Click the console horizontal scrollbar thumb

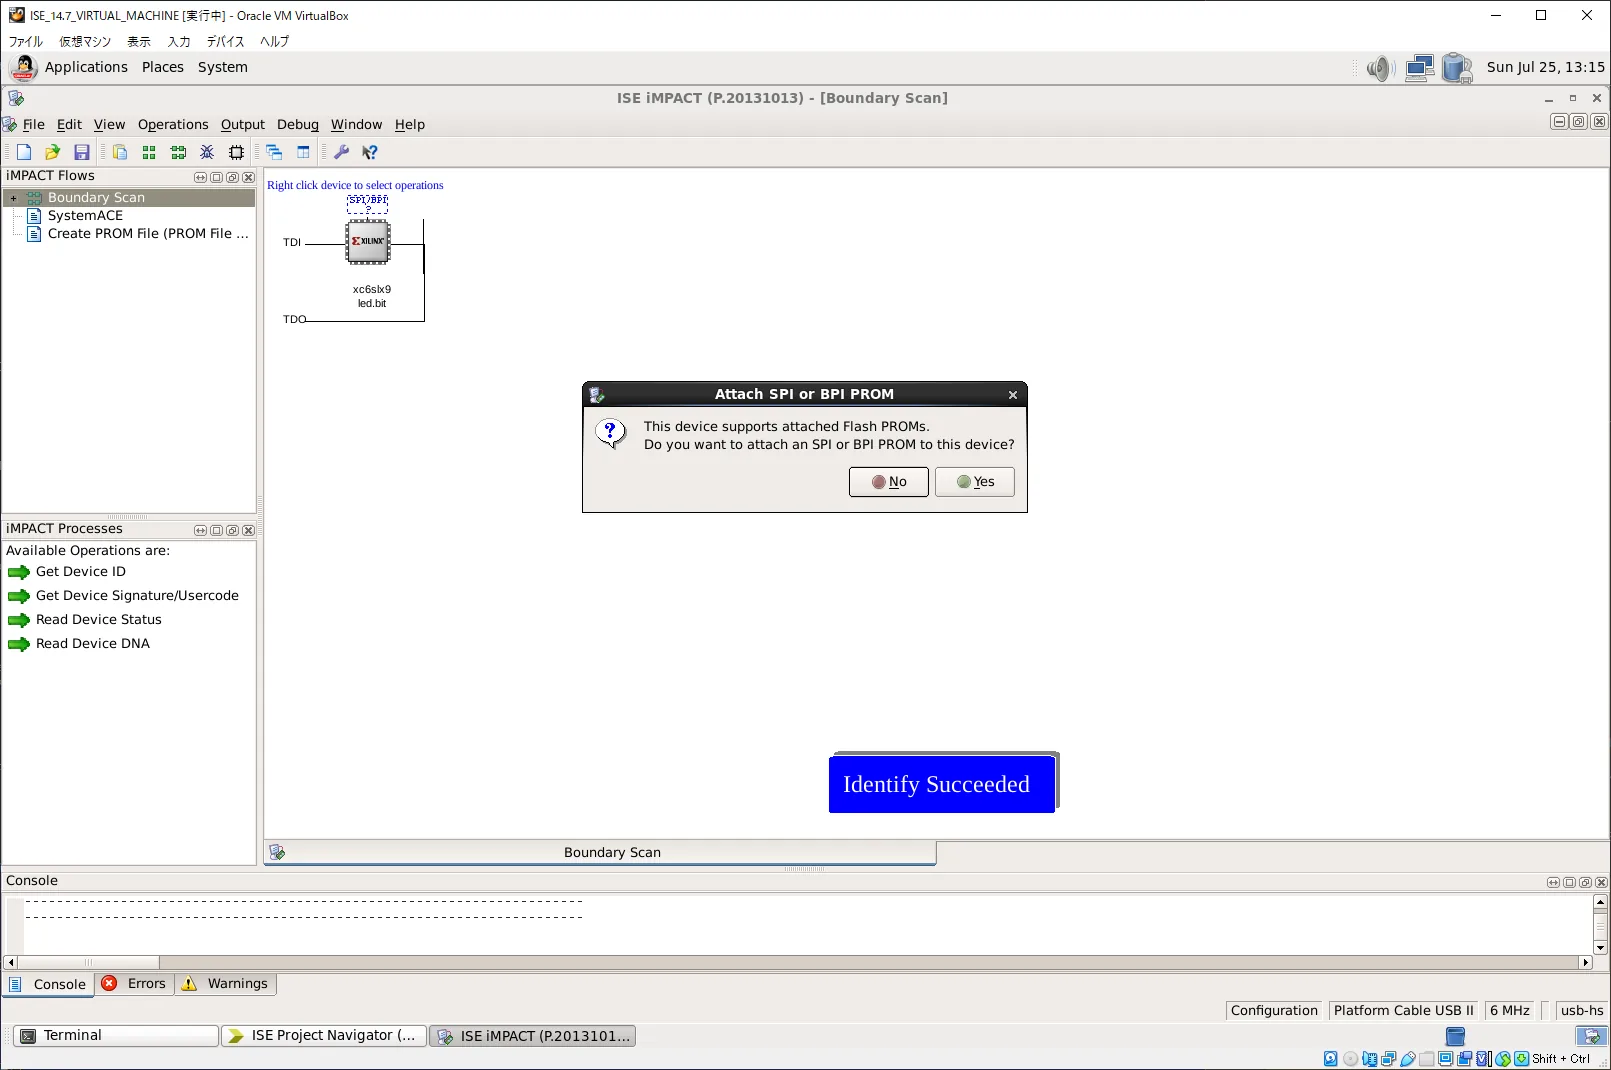tap(88, 963)
